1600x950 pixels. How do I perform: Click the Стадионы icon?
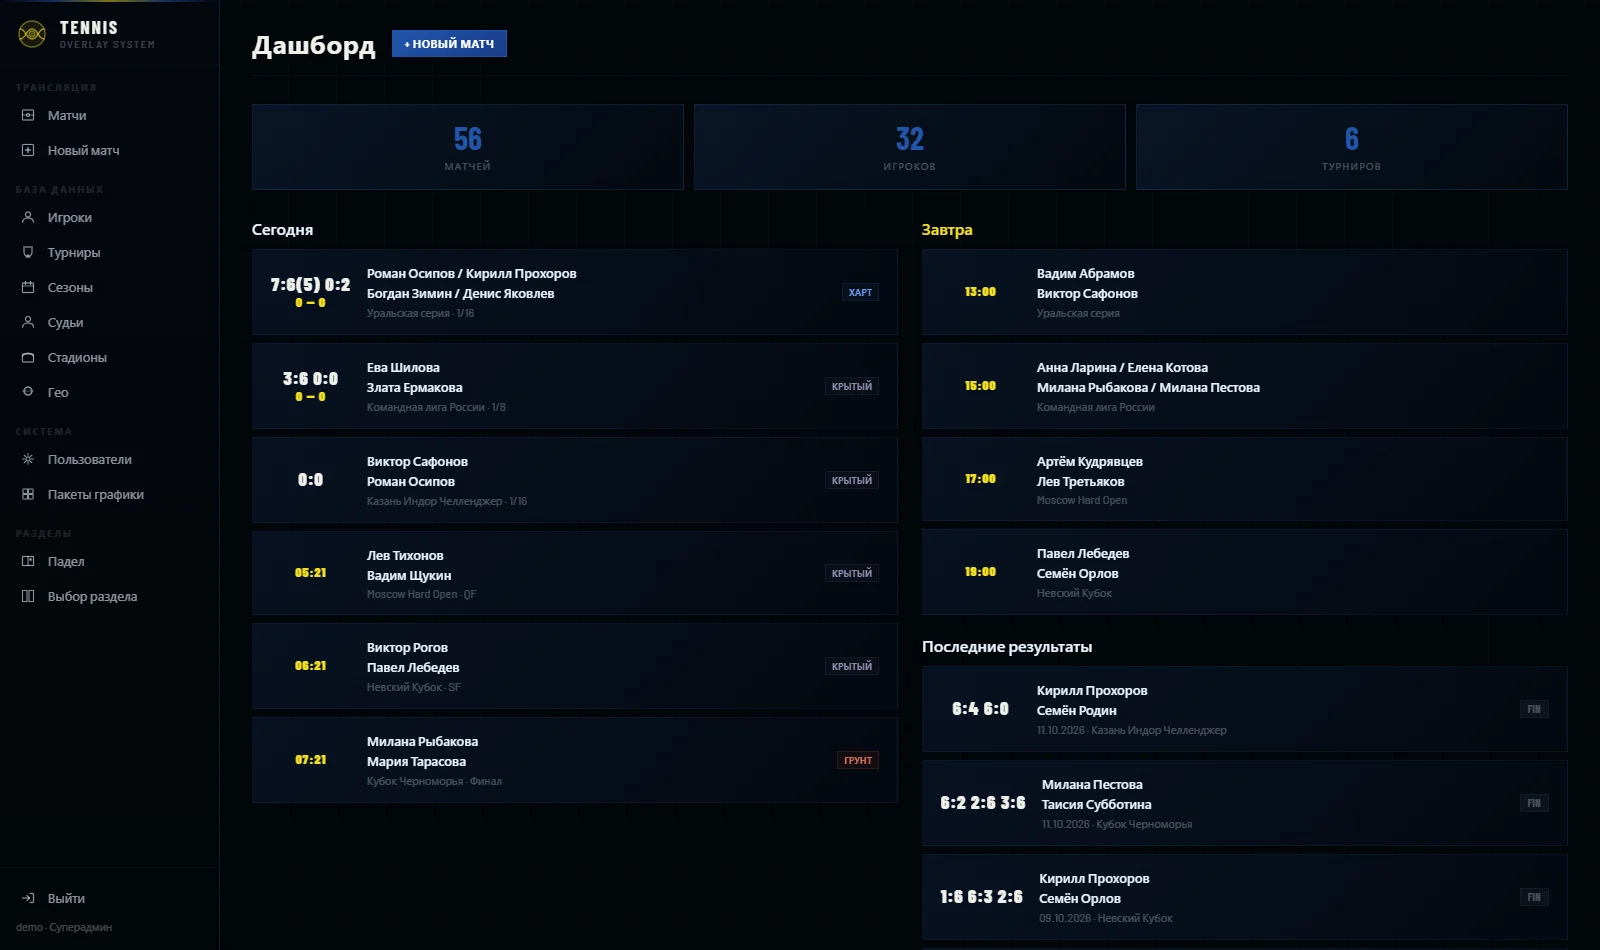(x=28, y=357)
